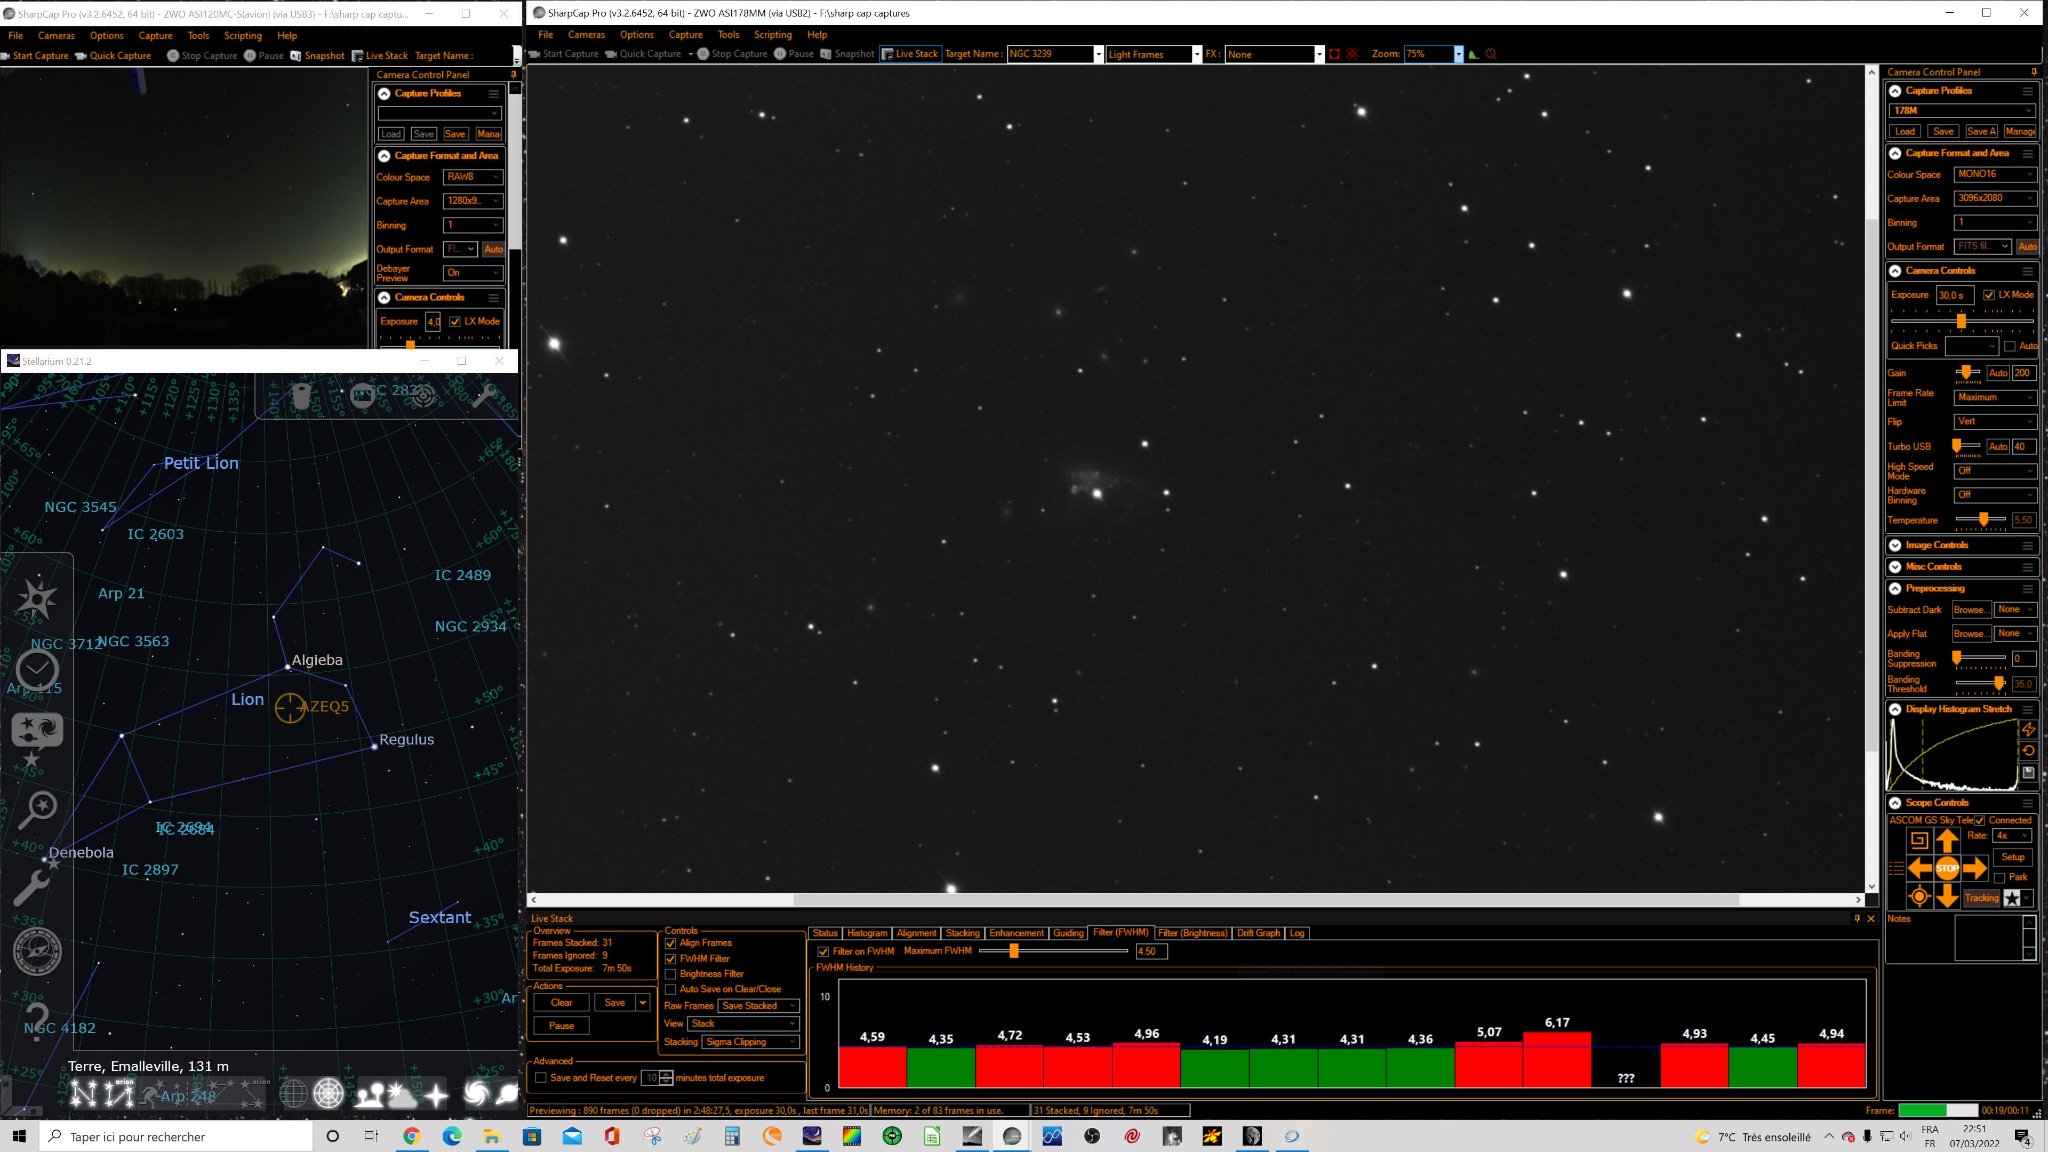Toggle the FWHM Filter checkbox
This screenshot has width=2048, height=1152.
coord(670,958)
